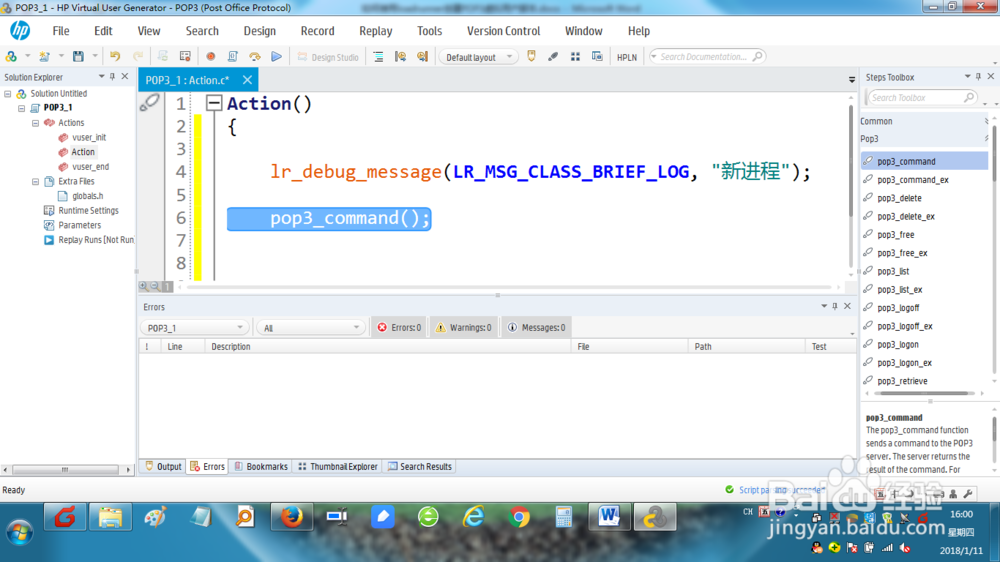
Task: Collapse the Actions folder node
Action: click(36, 123)
